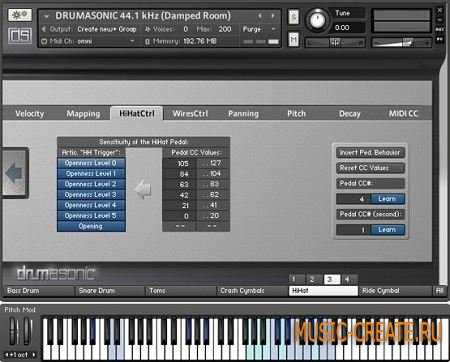
Task: Select the Bass Drum section
Action: pyautogui.click(x=38, y=291)
